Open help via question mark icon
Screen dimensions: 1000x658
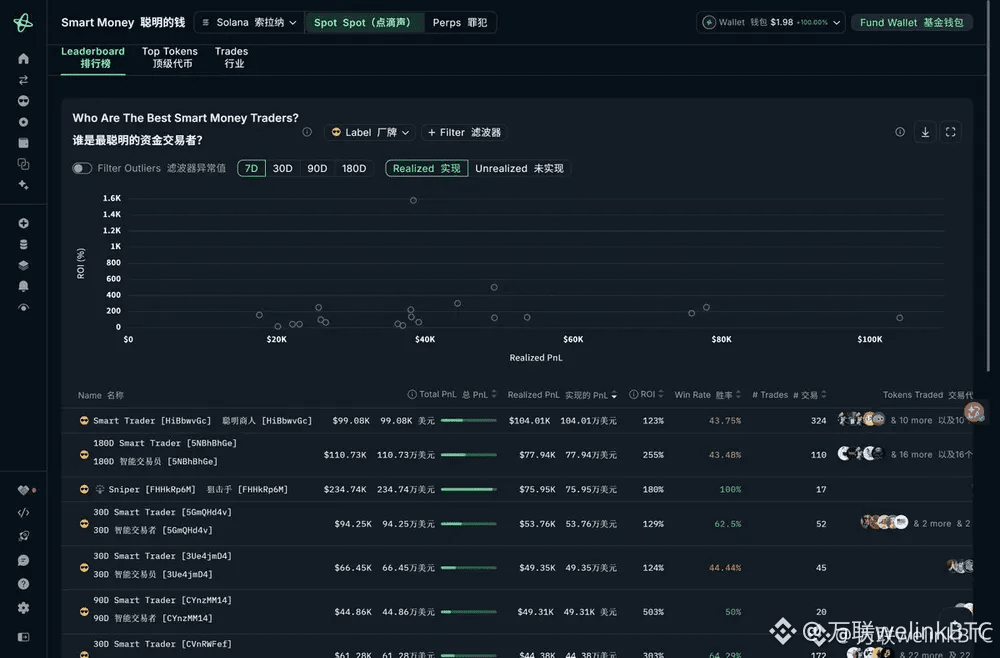point(24,584)
